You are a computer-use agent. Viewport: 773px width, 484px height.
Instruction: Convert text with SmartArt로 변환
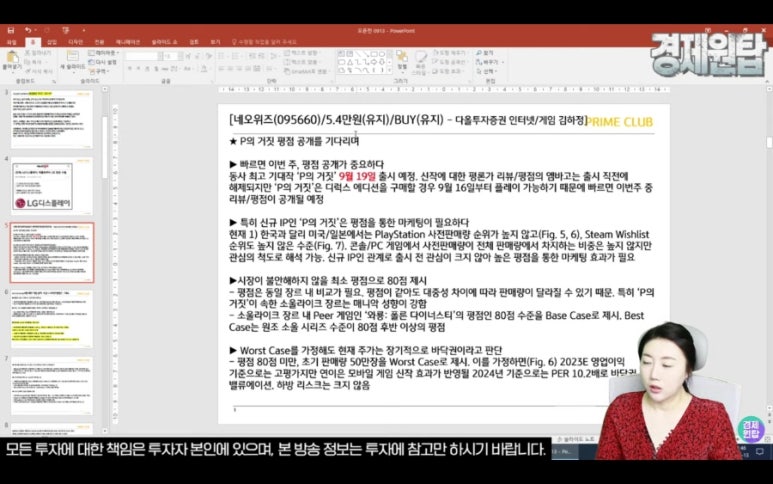tap(306, 71)
